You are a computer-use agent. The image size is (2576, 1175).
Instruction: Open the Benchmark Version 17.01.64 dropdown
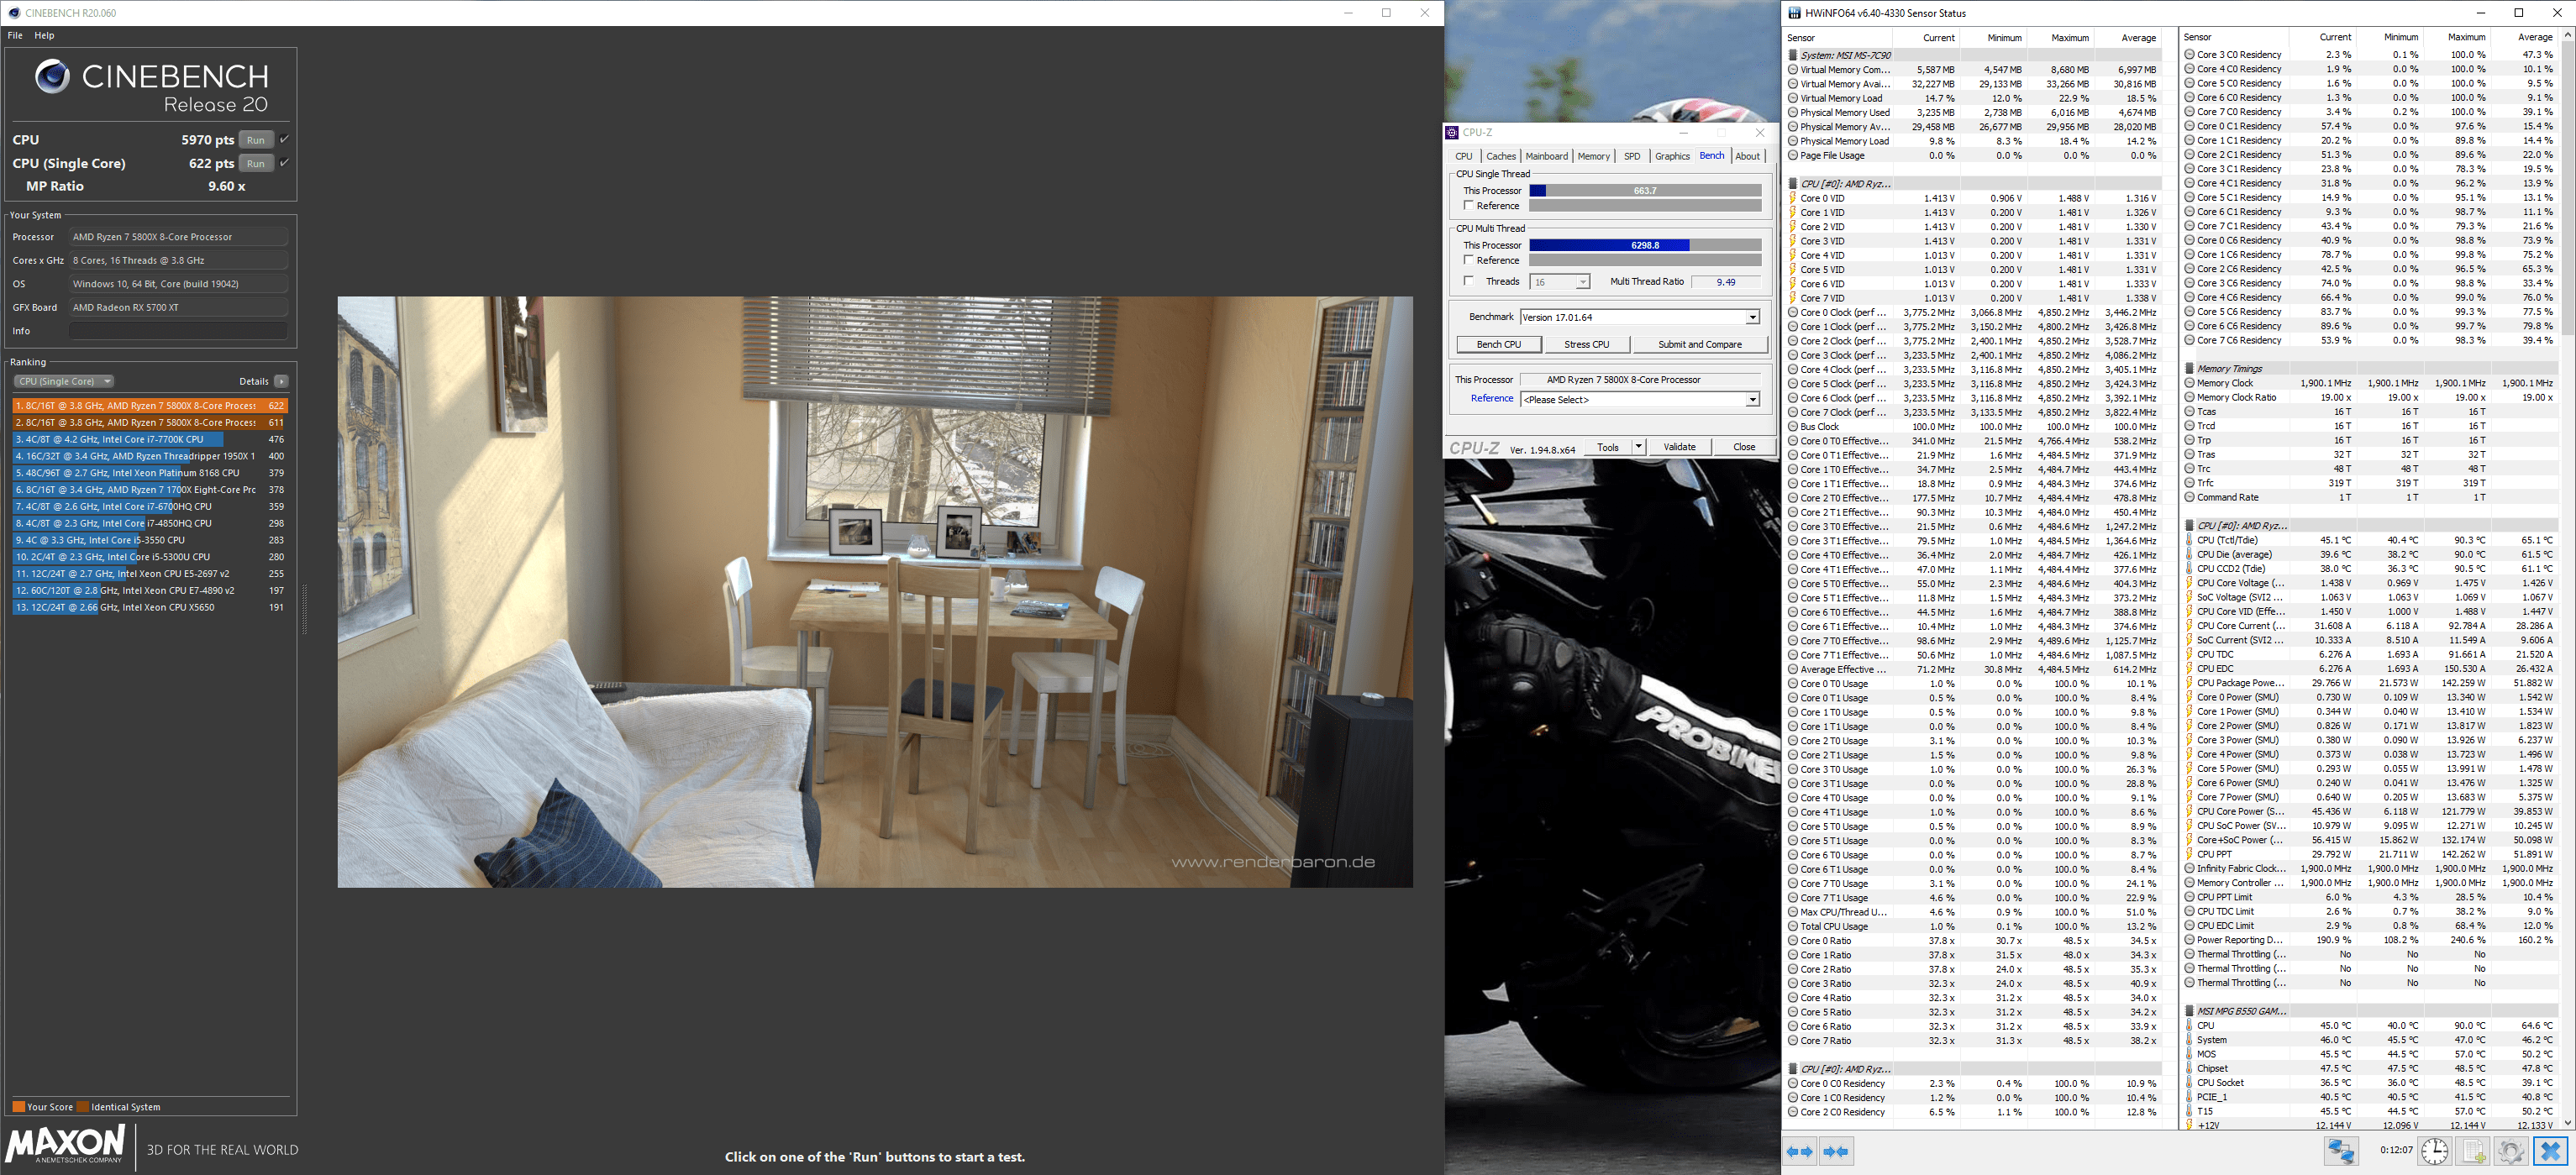[1639, 317]
